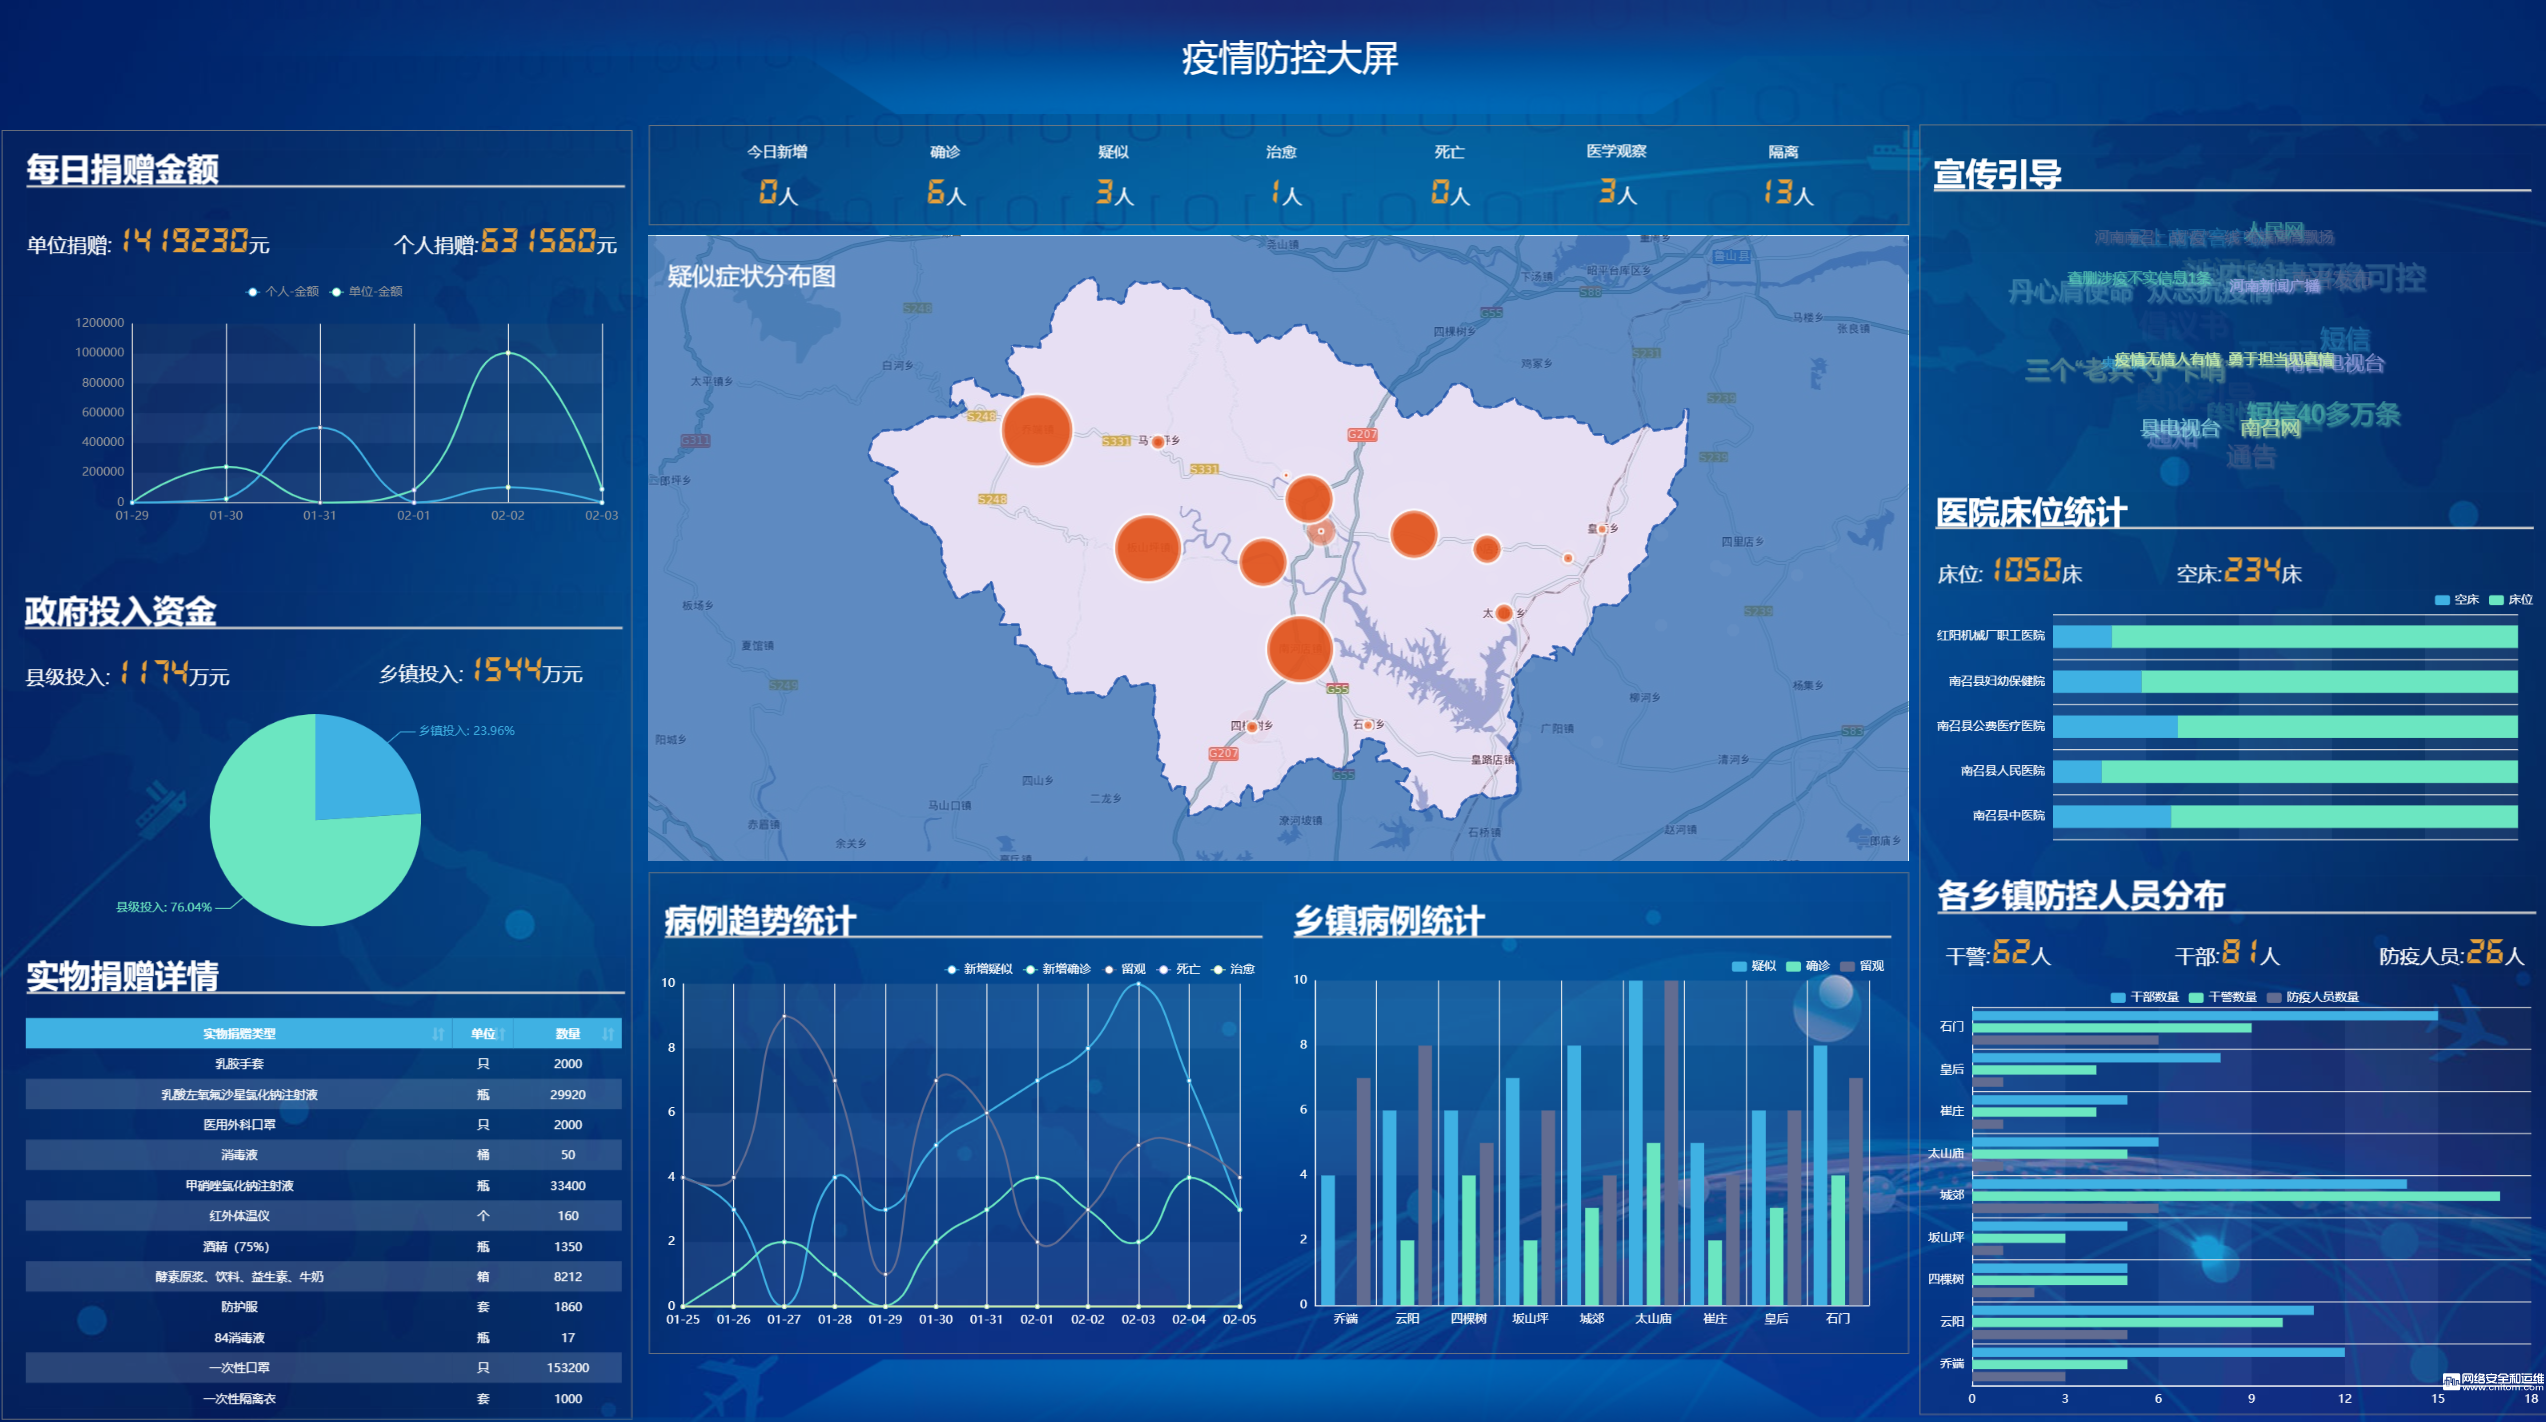Click the map marker beside 四棵树乡 label
The image size is (2546, 1422).
coord(1251,727)
